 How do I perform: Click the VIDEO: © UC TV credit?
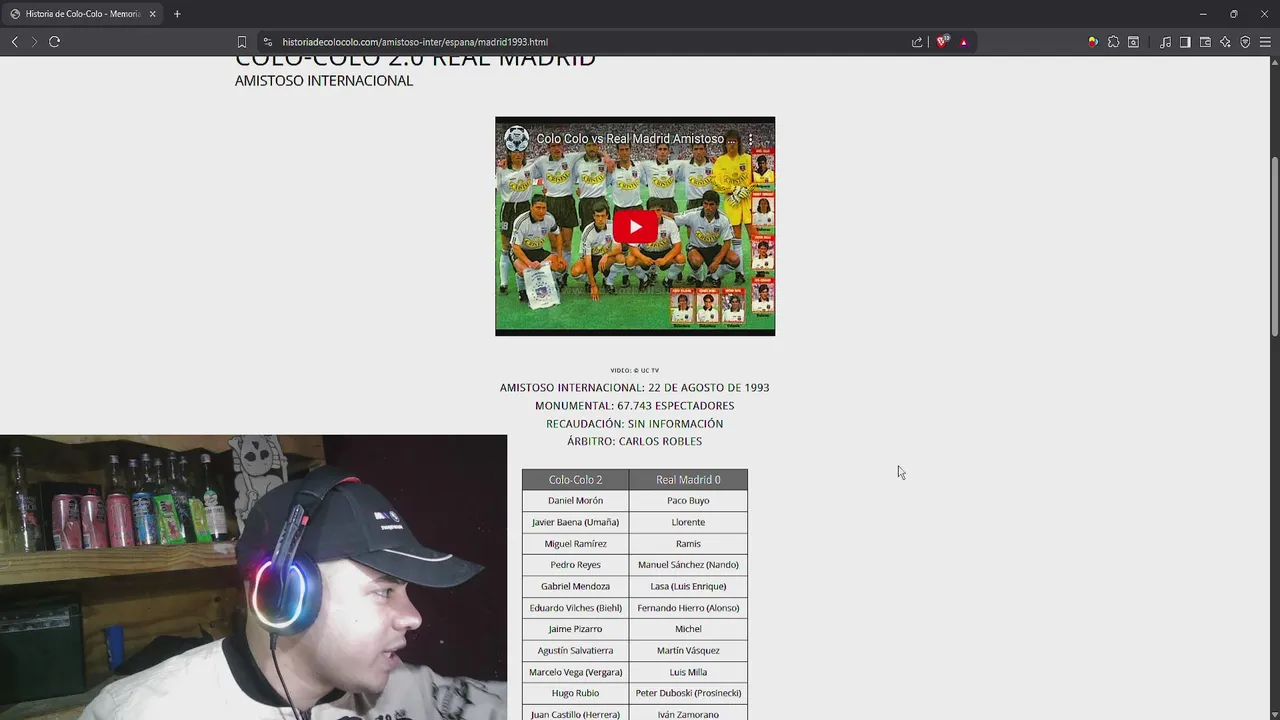[635, 371]
